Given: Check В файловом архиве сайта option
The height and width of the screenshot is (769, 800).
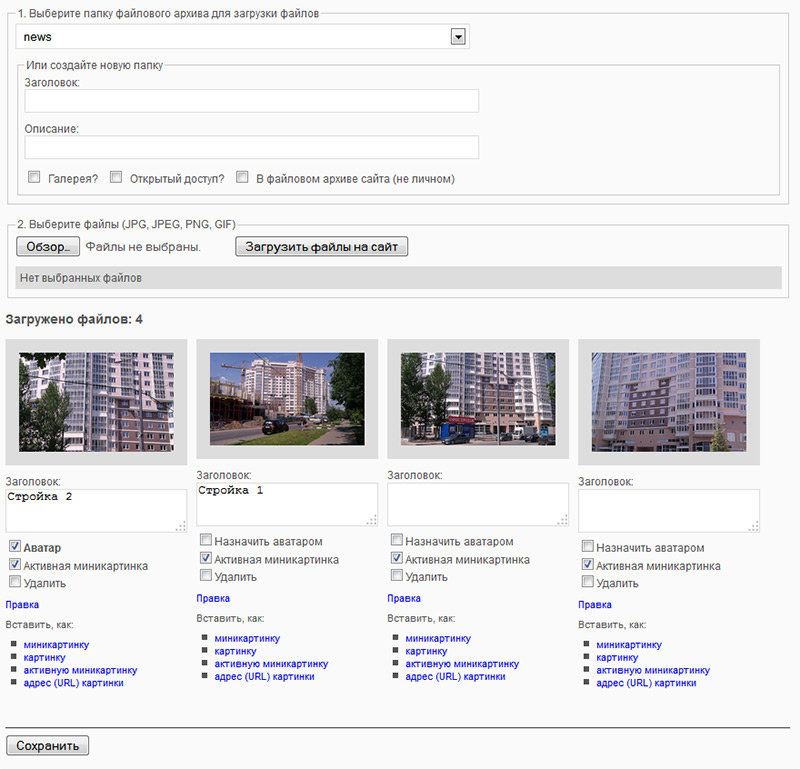Looking at the screenshot, I should pyautogui.click(x=242, y=178).
